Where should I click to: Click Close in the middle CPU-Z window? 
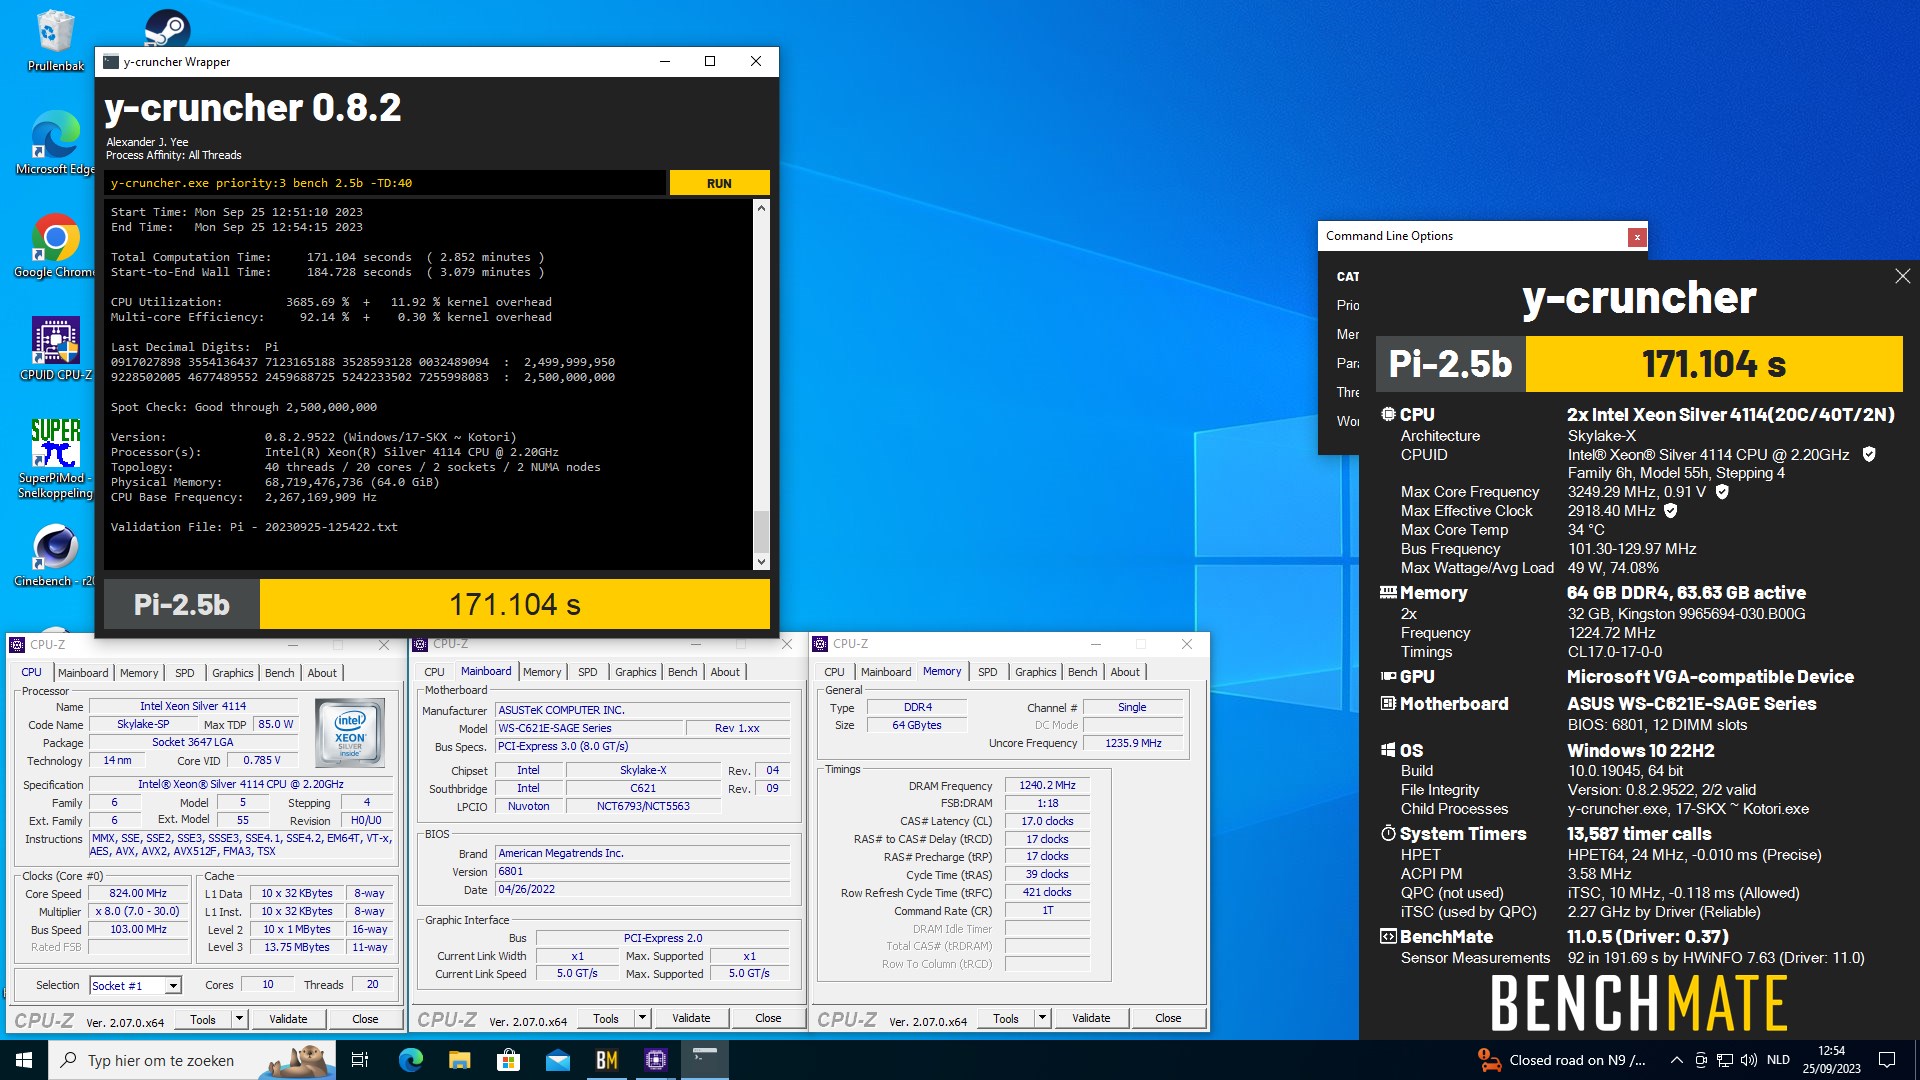[768, 1018]
